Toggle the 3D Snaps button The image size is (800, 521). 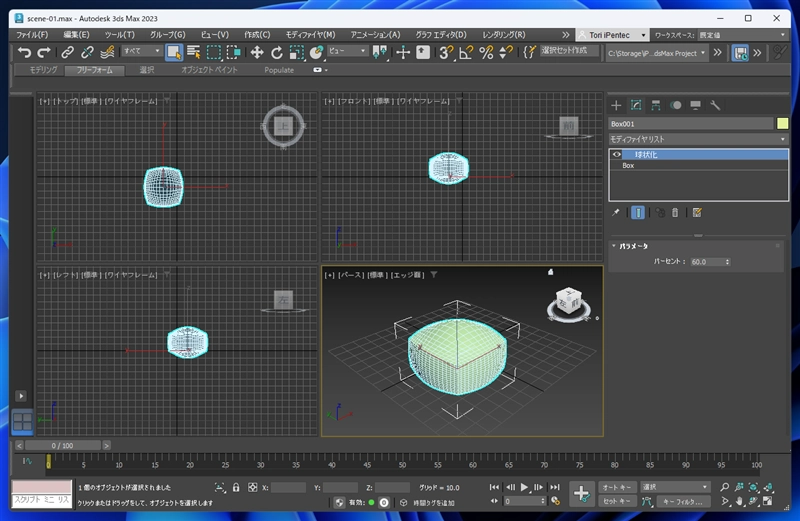pyautogui.click(x=446, y=52)
